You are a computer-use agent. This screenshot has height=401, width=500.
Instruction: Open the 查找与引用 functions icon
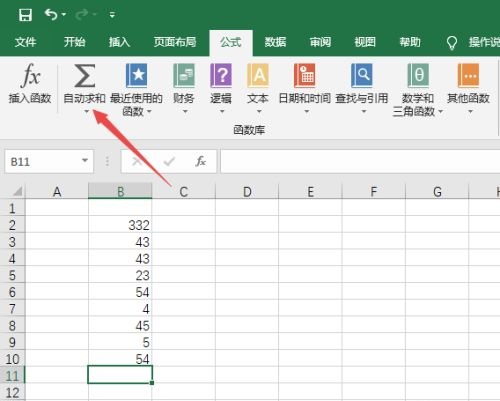tap(362, 76)
